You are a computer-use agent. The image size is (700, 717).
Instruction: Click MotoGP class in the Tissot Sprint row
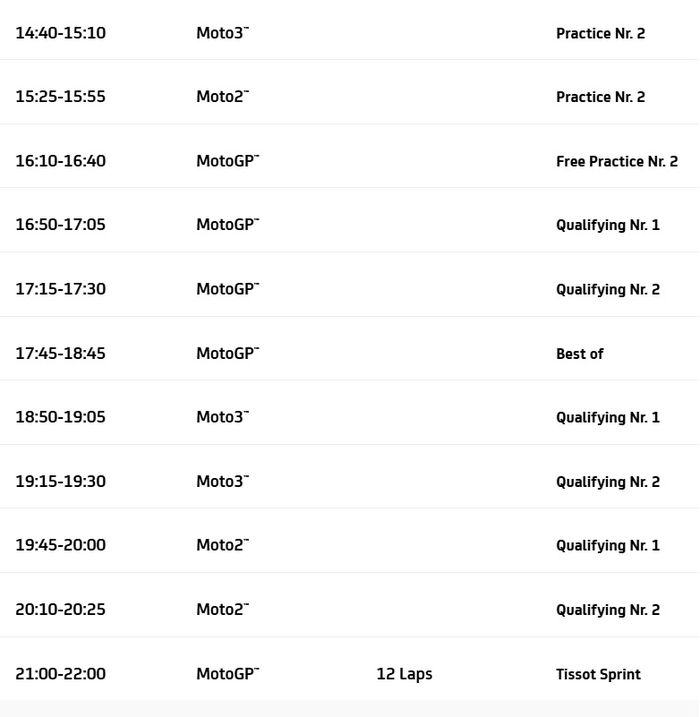[x=227, y=674]
